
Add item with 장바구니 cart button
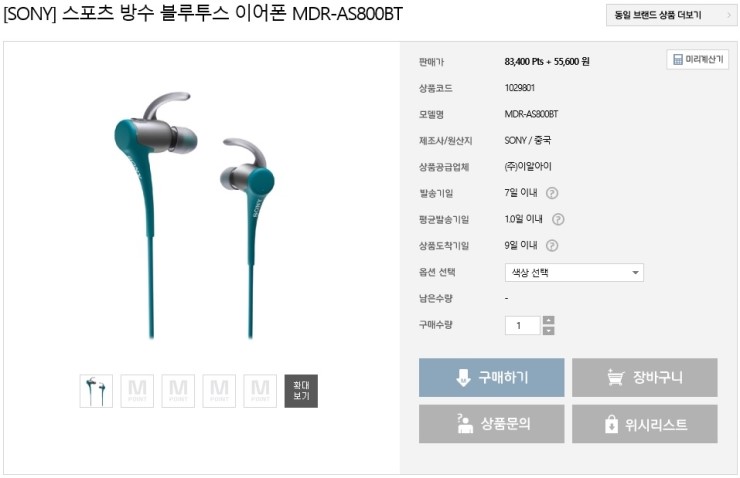point(645,377)
